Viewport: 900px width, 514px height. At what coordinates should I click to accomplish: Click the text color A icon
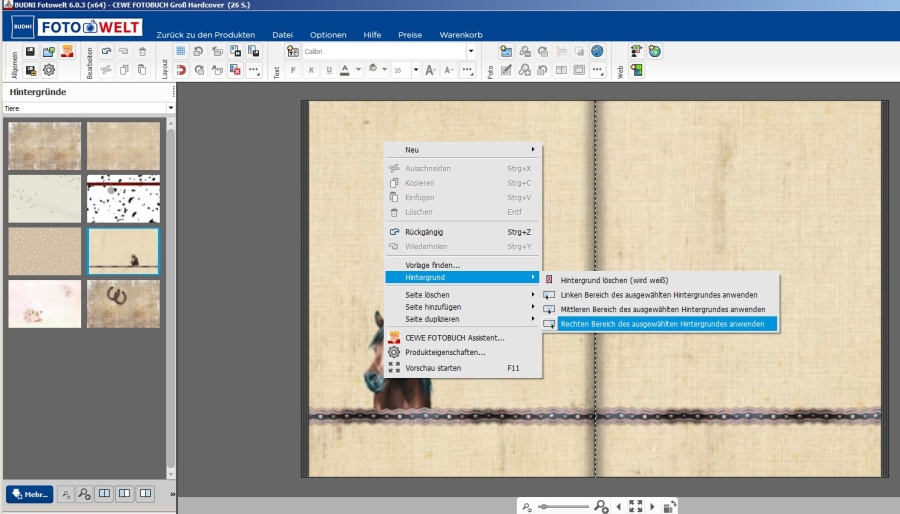coord(345,70)
